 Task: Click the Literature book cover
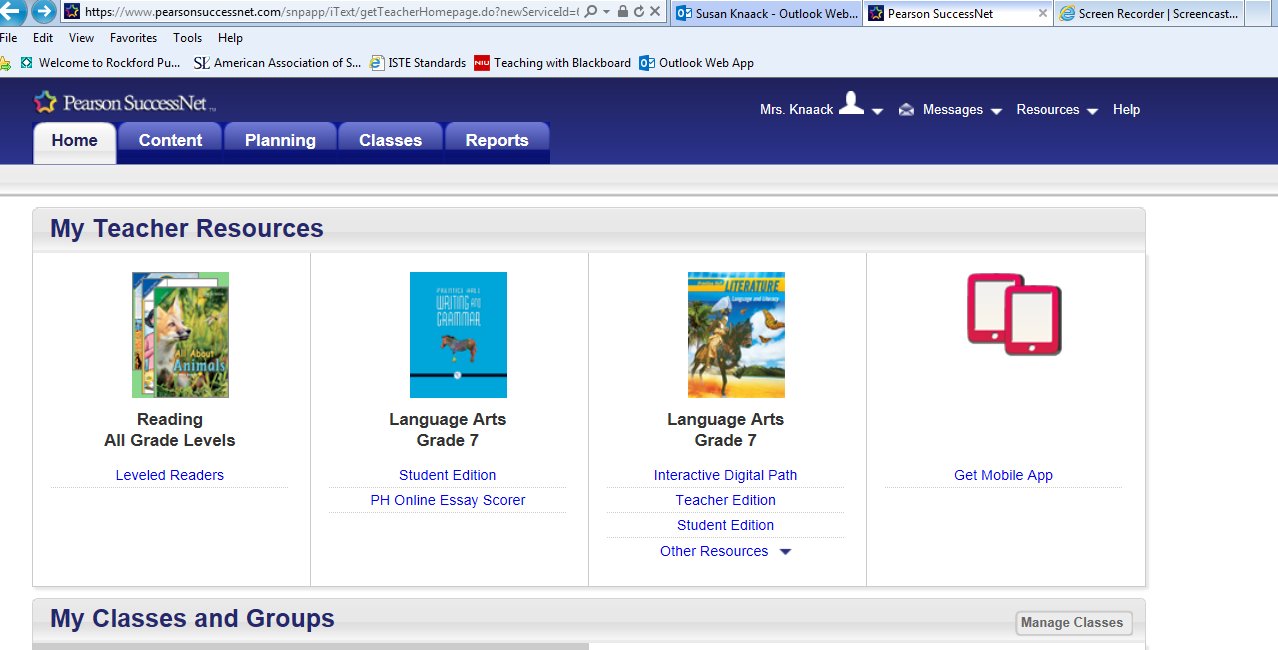[736, 335]
